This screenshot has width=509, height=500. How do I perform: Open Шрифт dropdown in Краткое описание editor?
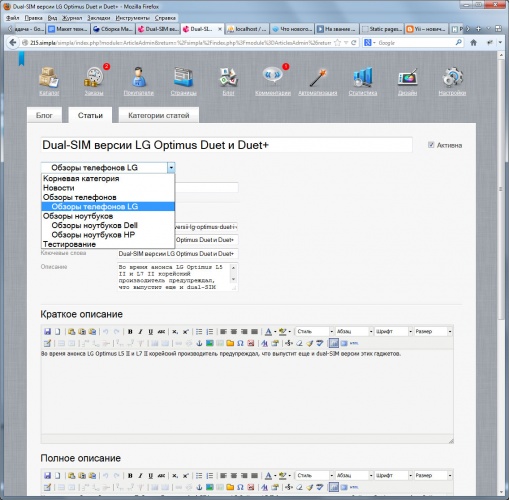click(394, 331)
